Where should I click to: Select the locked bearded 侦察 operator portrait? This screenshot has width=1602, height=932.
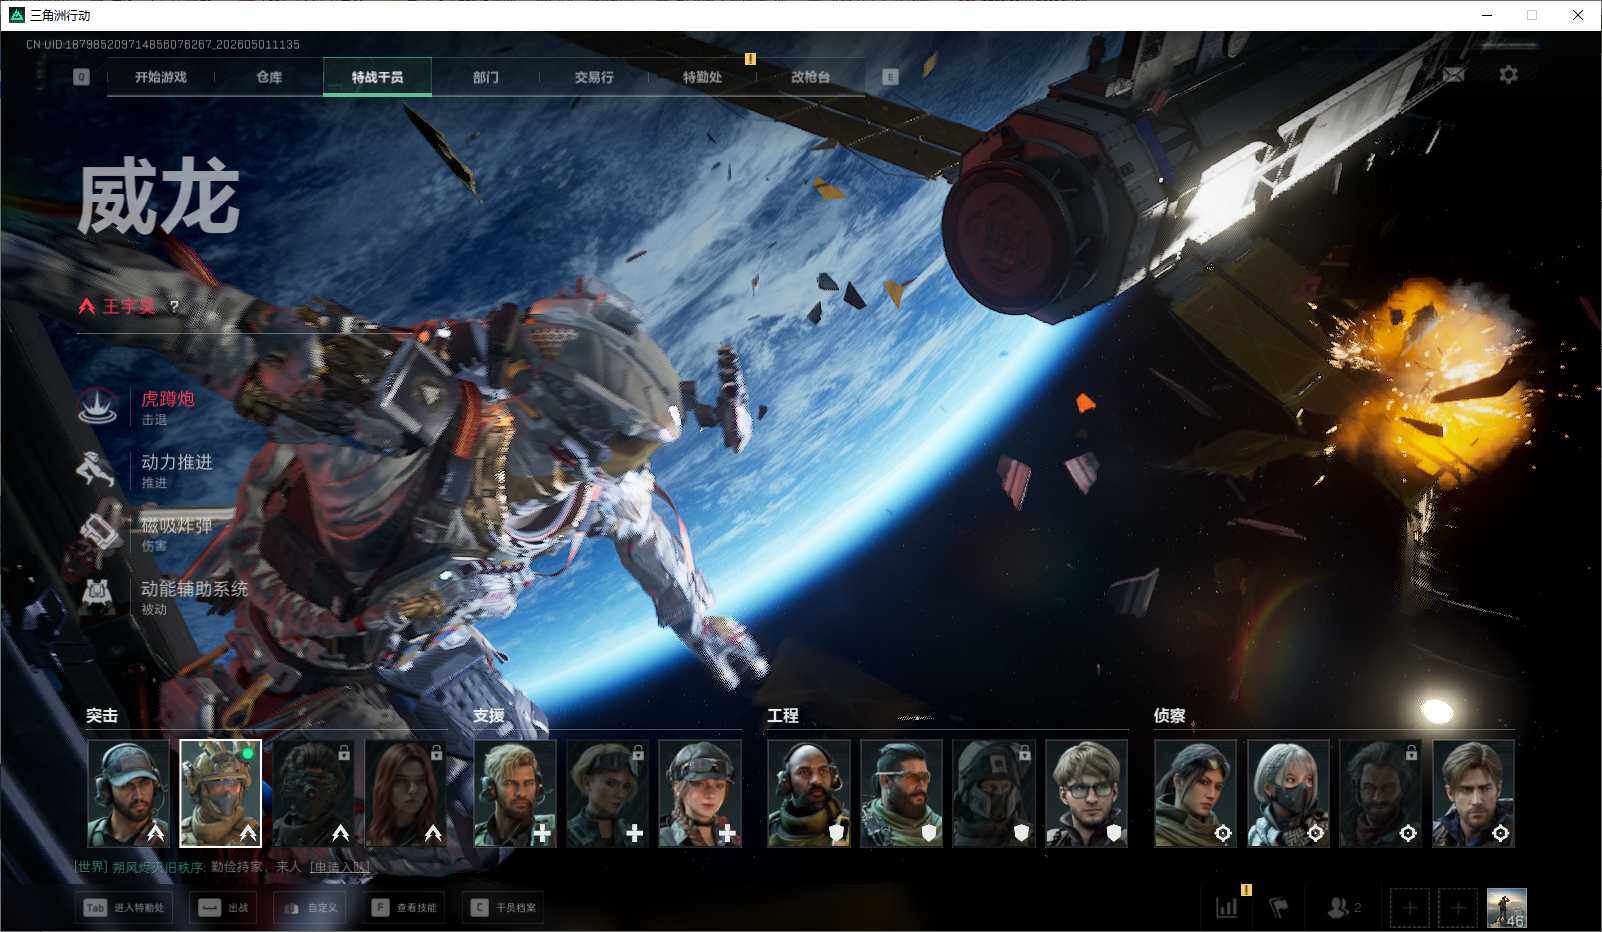point(1381,793)
